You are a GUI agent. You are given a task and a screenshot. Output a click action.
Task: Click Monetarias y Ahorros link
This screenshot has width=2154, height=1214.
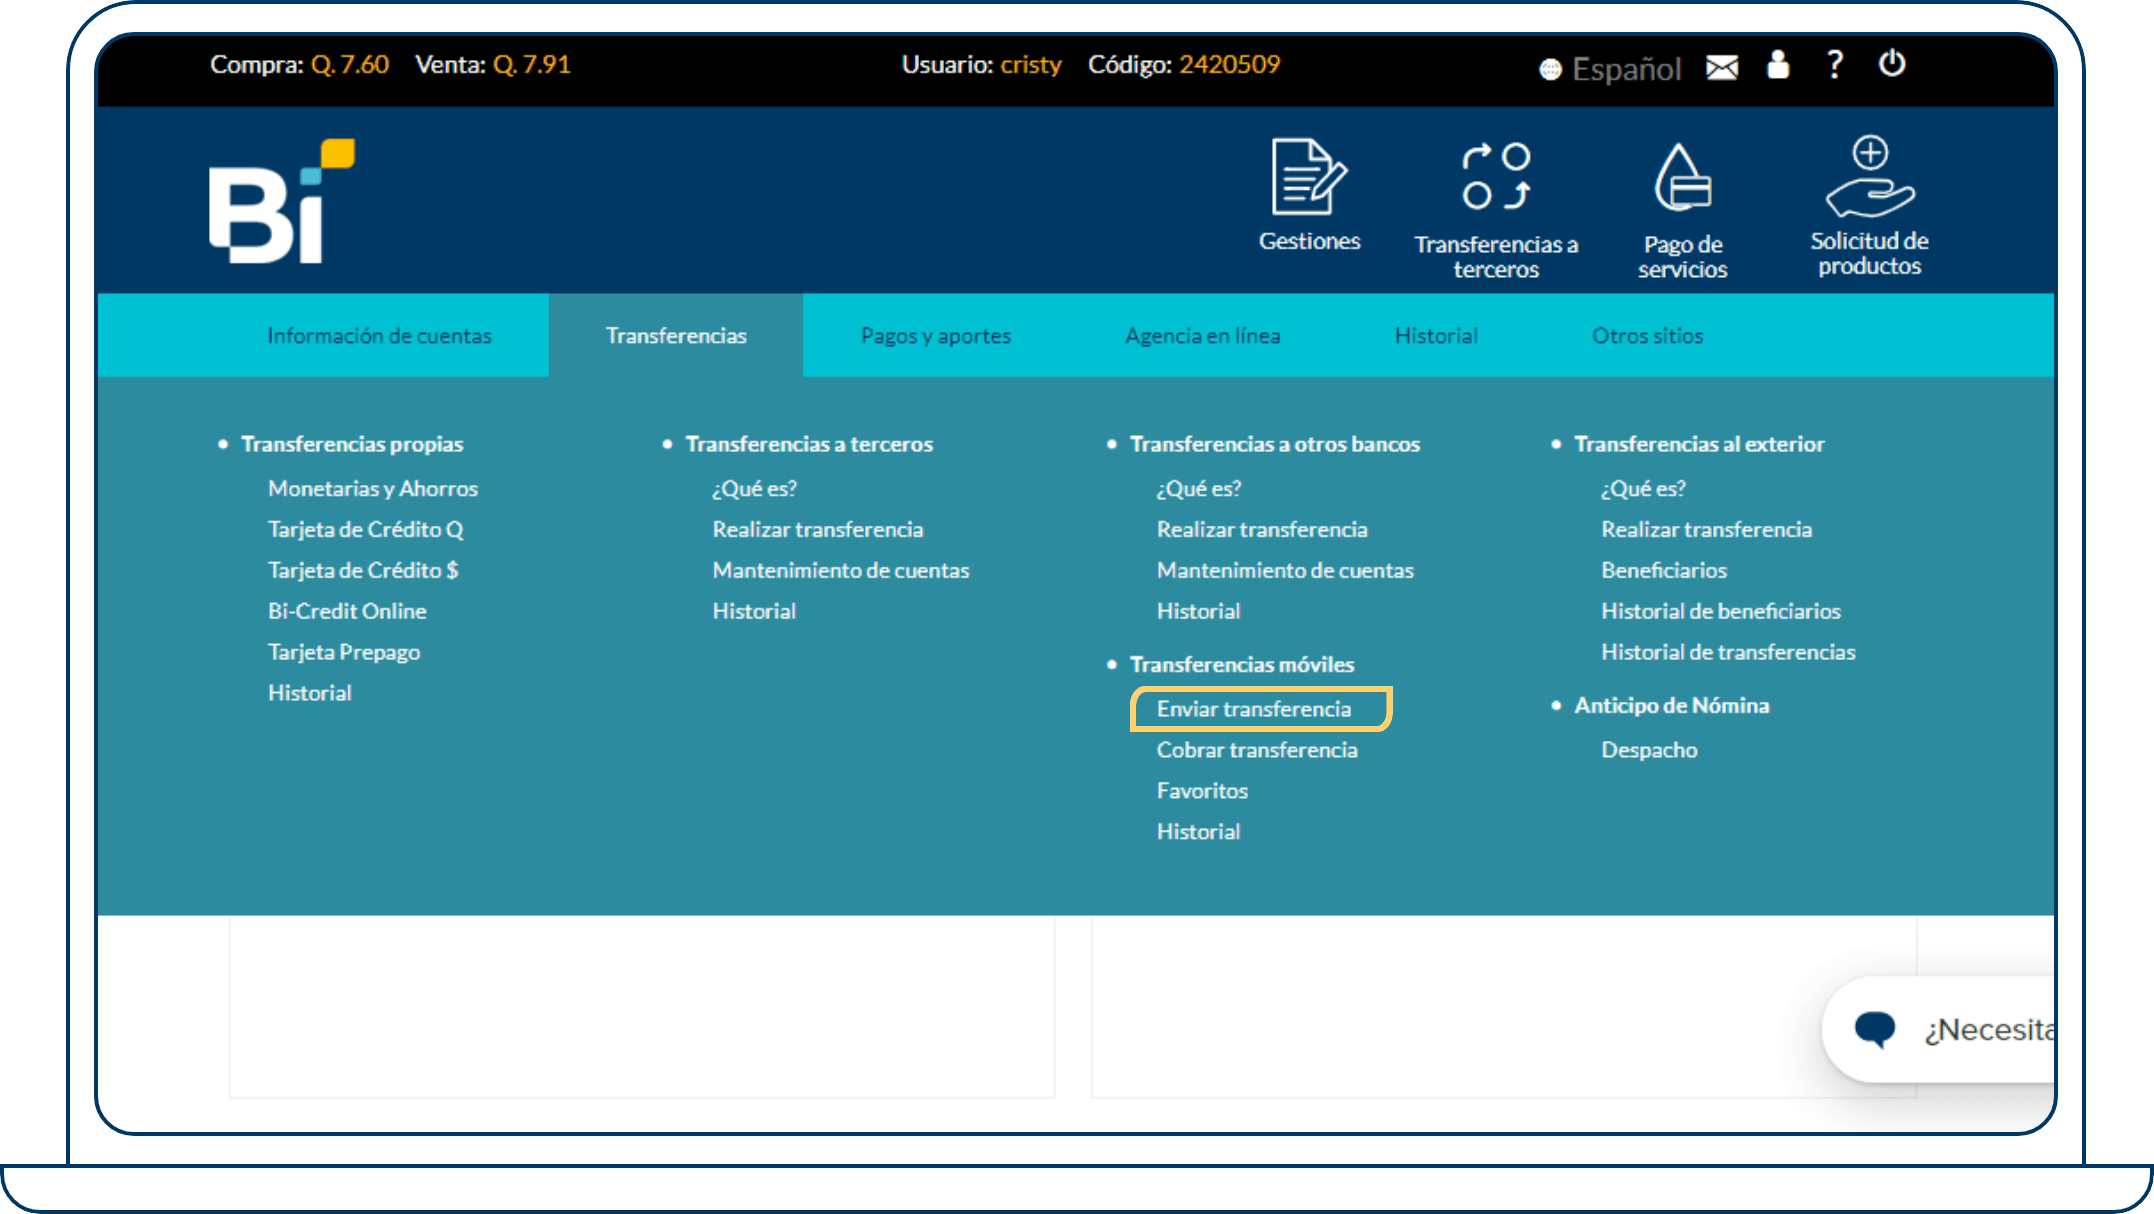tap(373, 489)
